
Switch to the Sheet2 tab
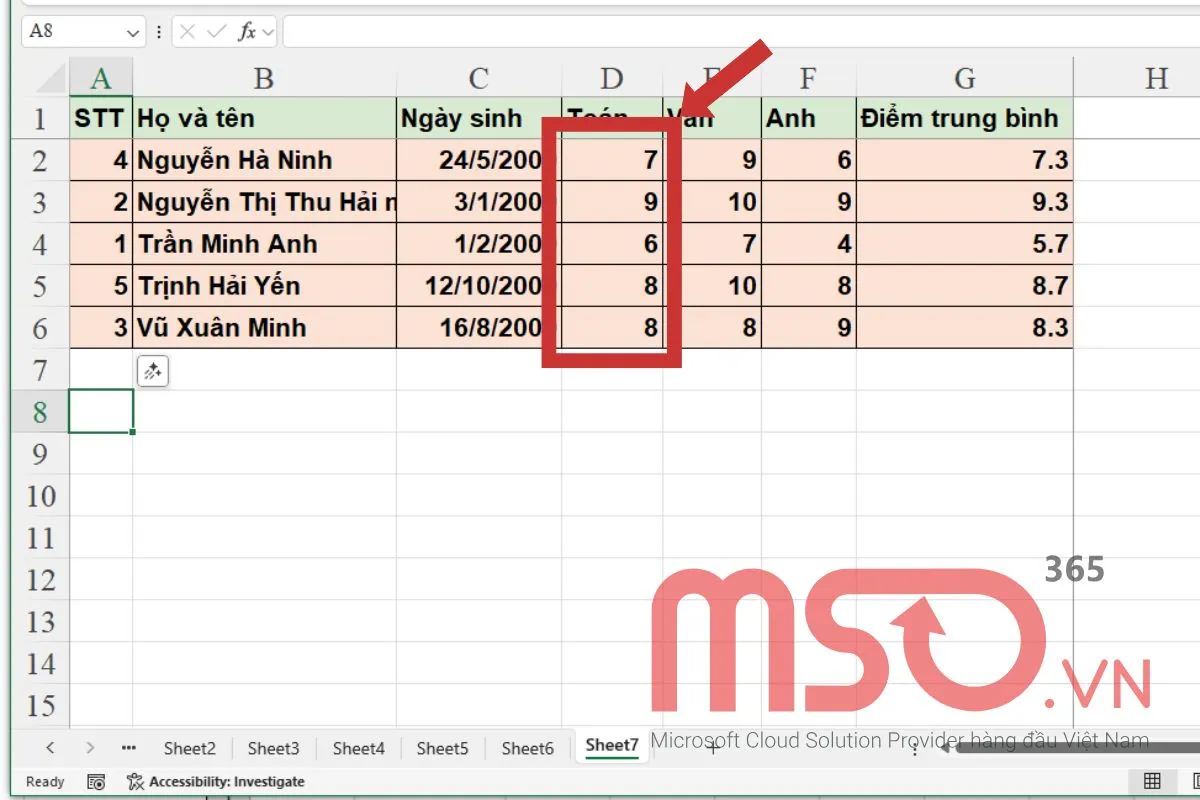[x=190, y=748]
